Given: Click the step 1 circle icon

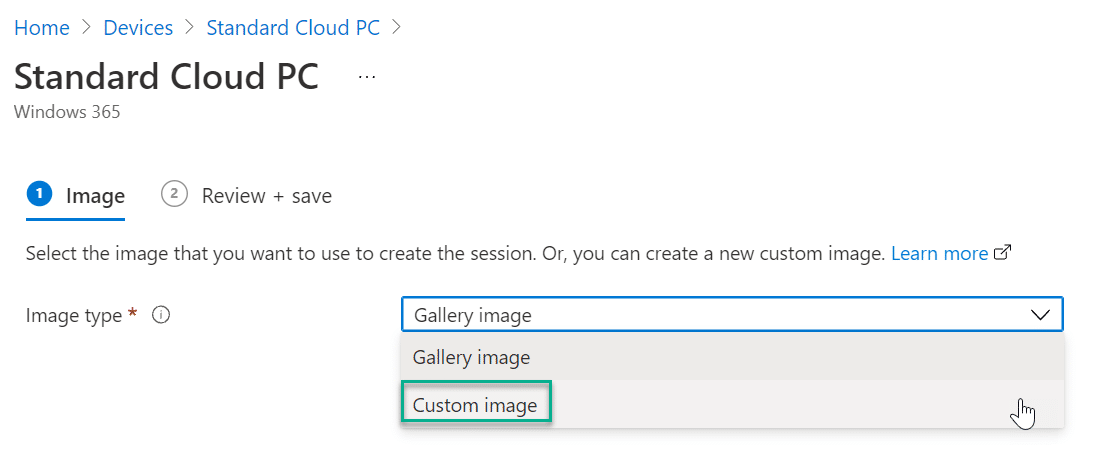Looking at the screenshot, I should point(39,194).
